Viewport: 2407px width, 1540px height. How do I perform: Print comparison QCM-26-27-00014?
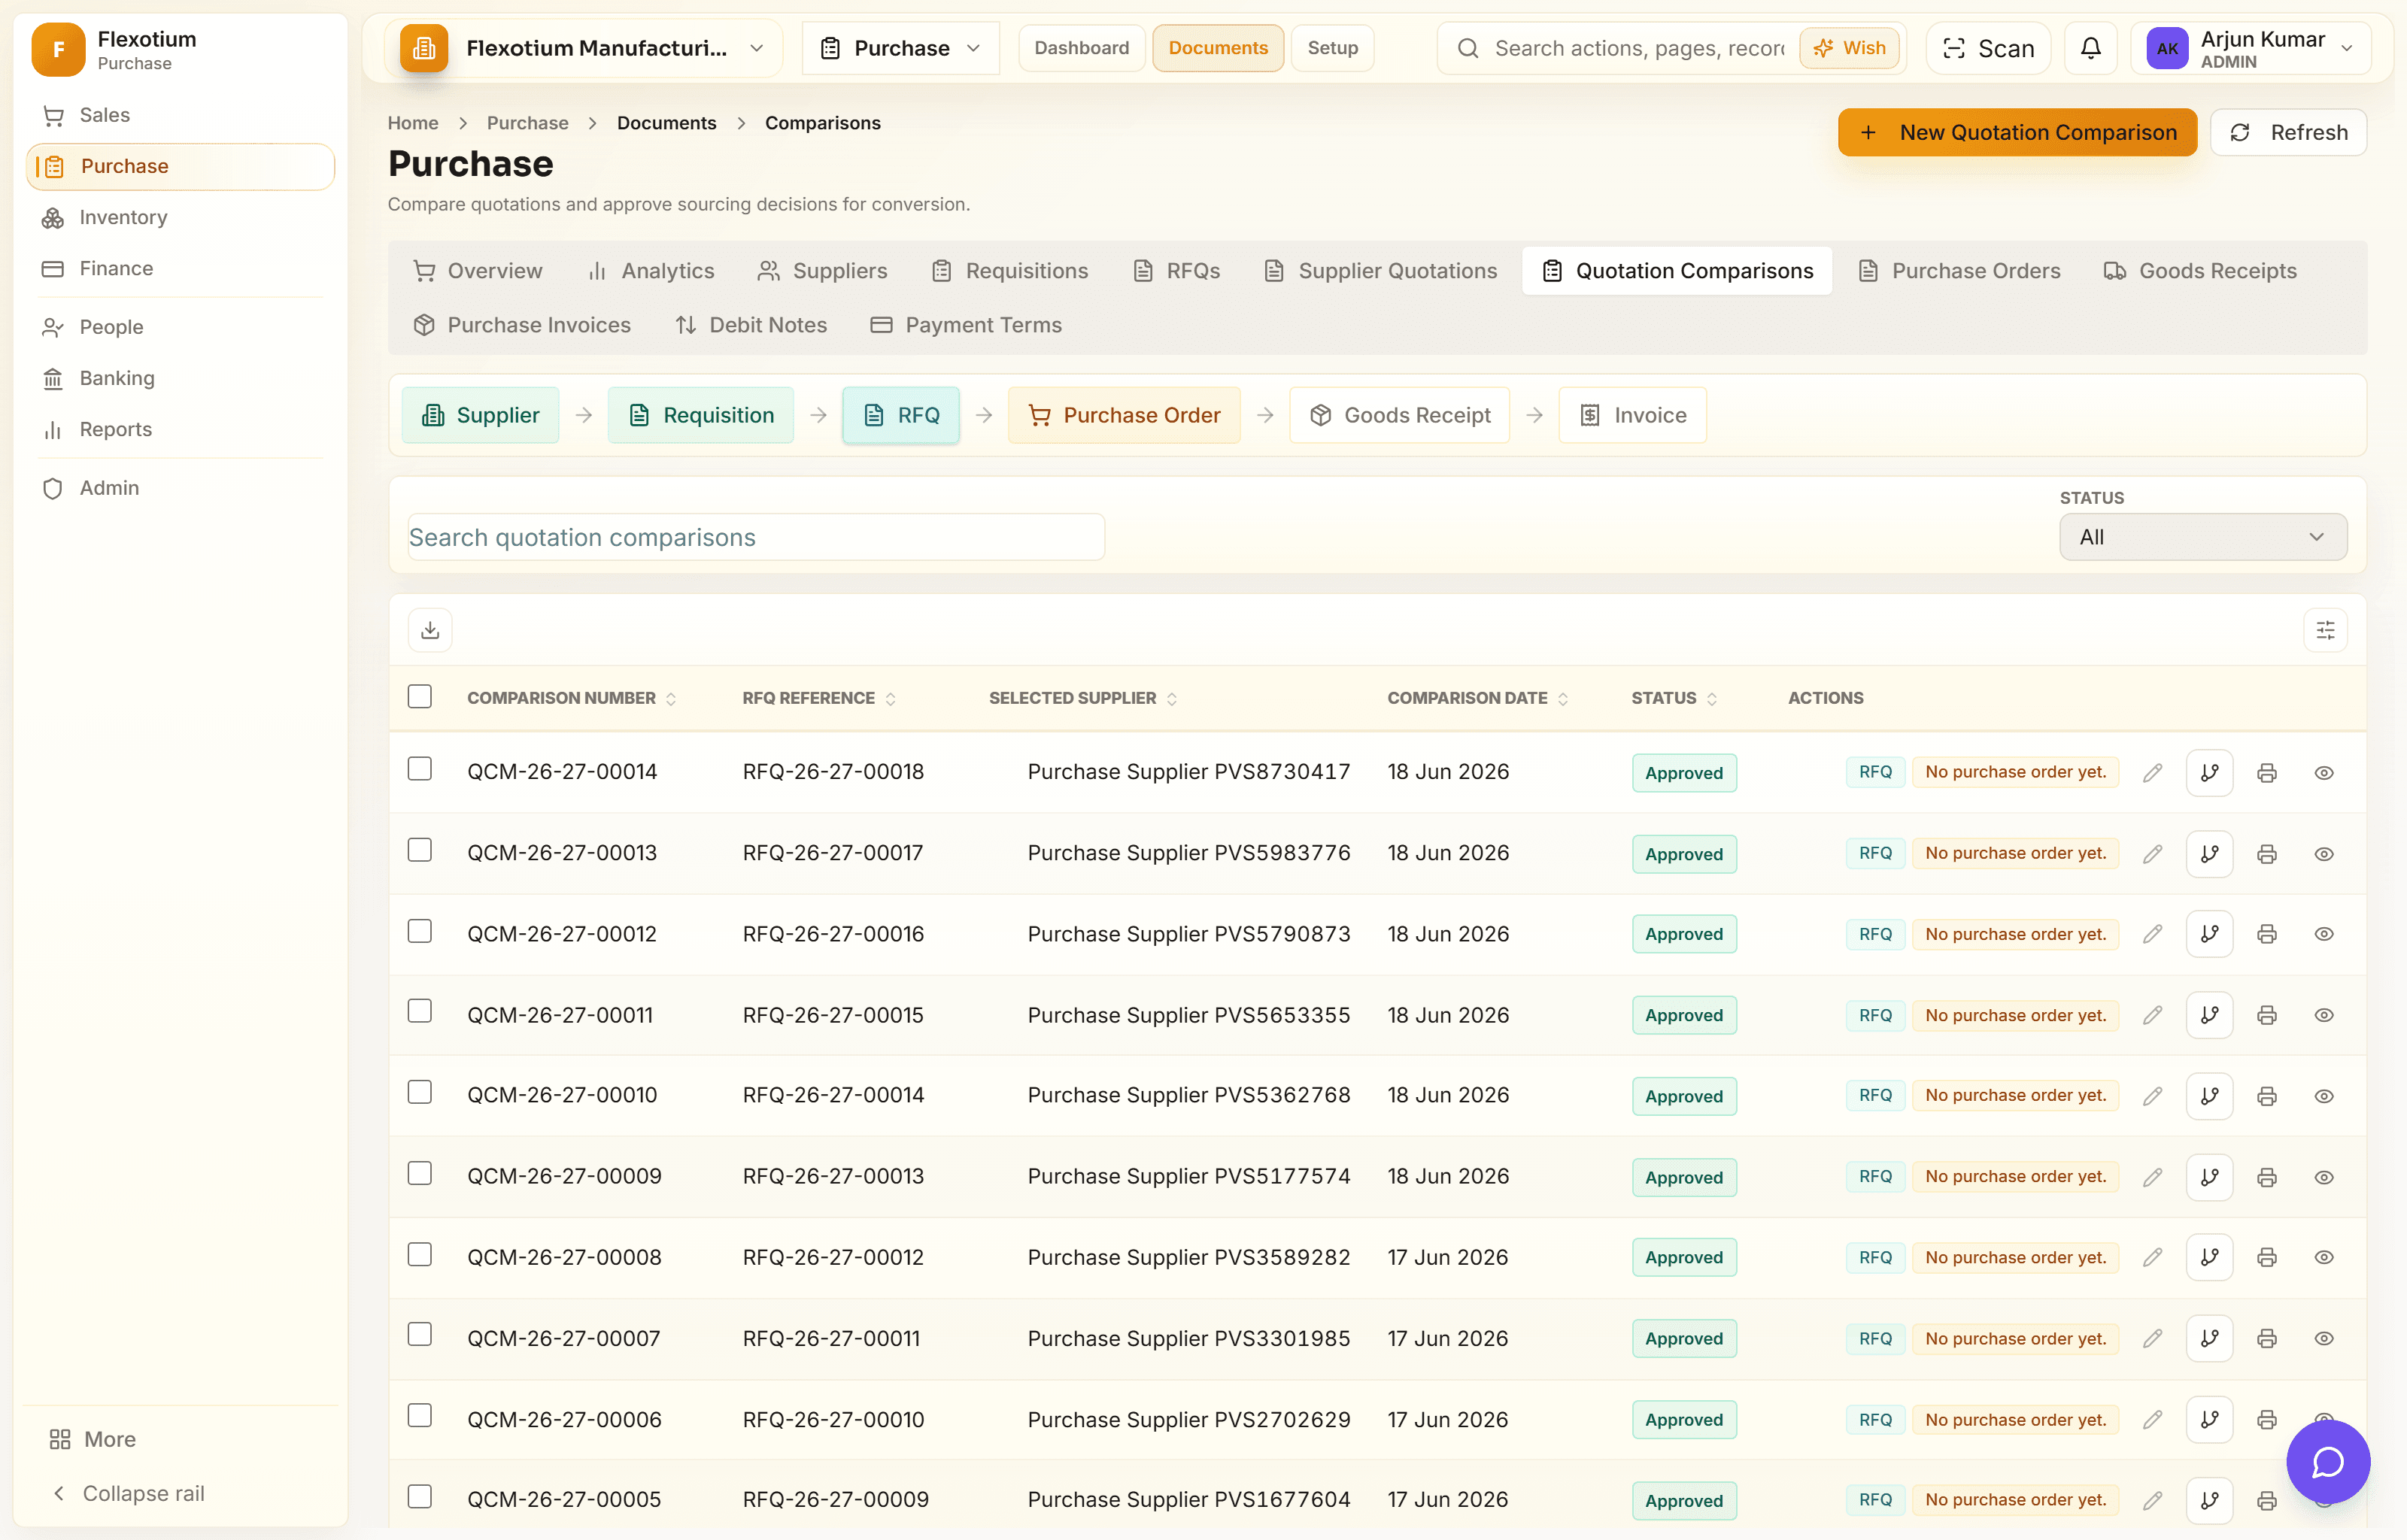point(2267,773)
